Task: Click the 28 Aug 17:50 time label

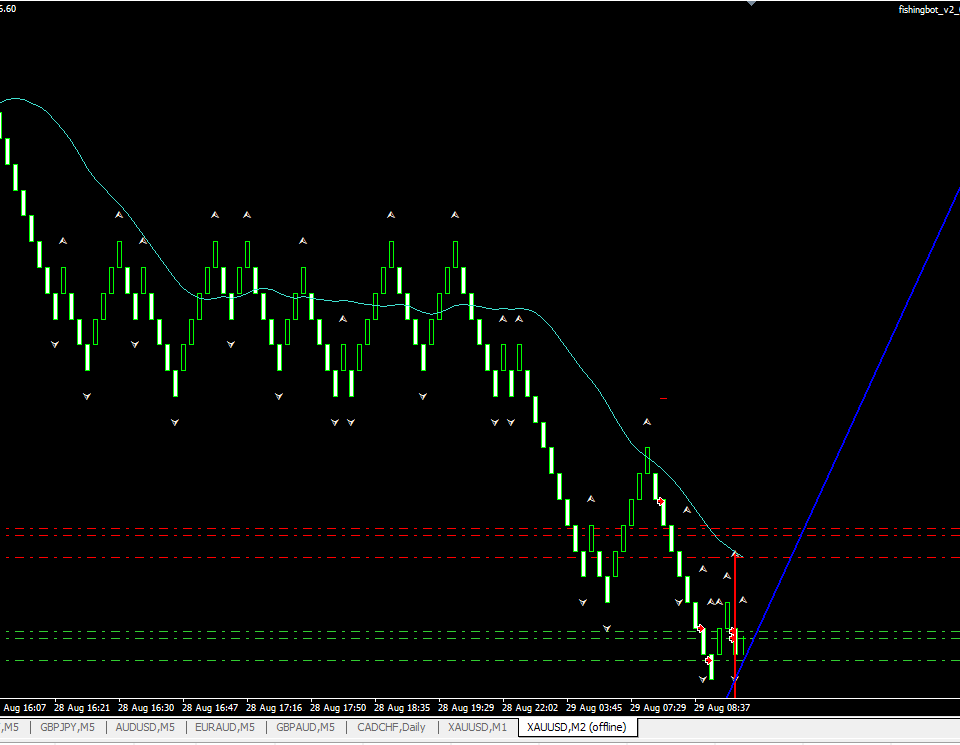Action: [x=338, y=708]
